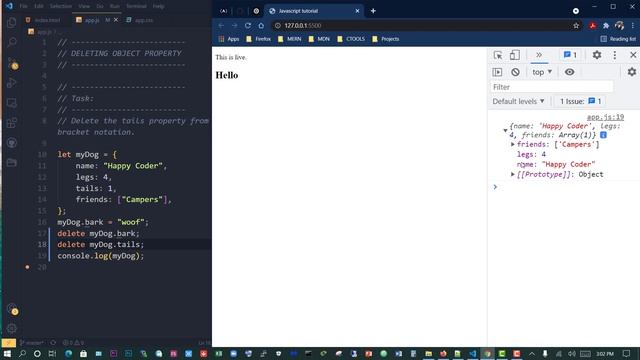Open Remote Explorer in VS Code activity bar
Screen dimensions: 640x360
point(12,103)
